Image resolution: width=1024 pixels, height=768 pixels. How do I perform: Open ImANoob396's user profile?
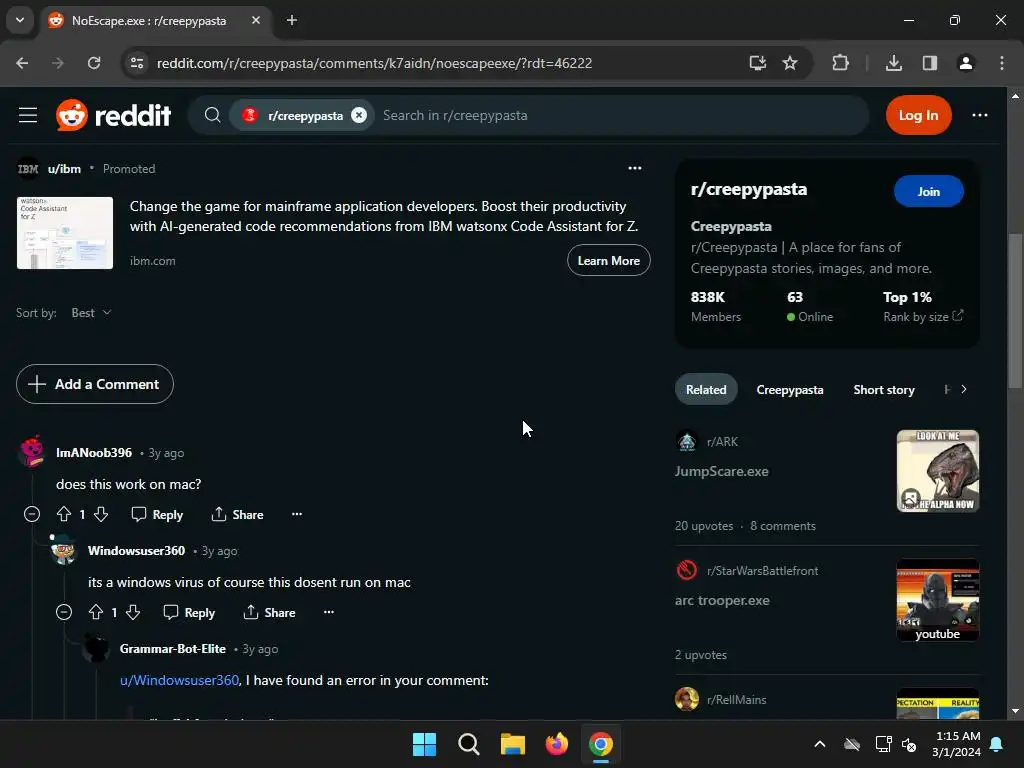click(94, 453)
